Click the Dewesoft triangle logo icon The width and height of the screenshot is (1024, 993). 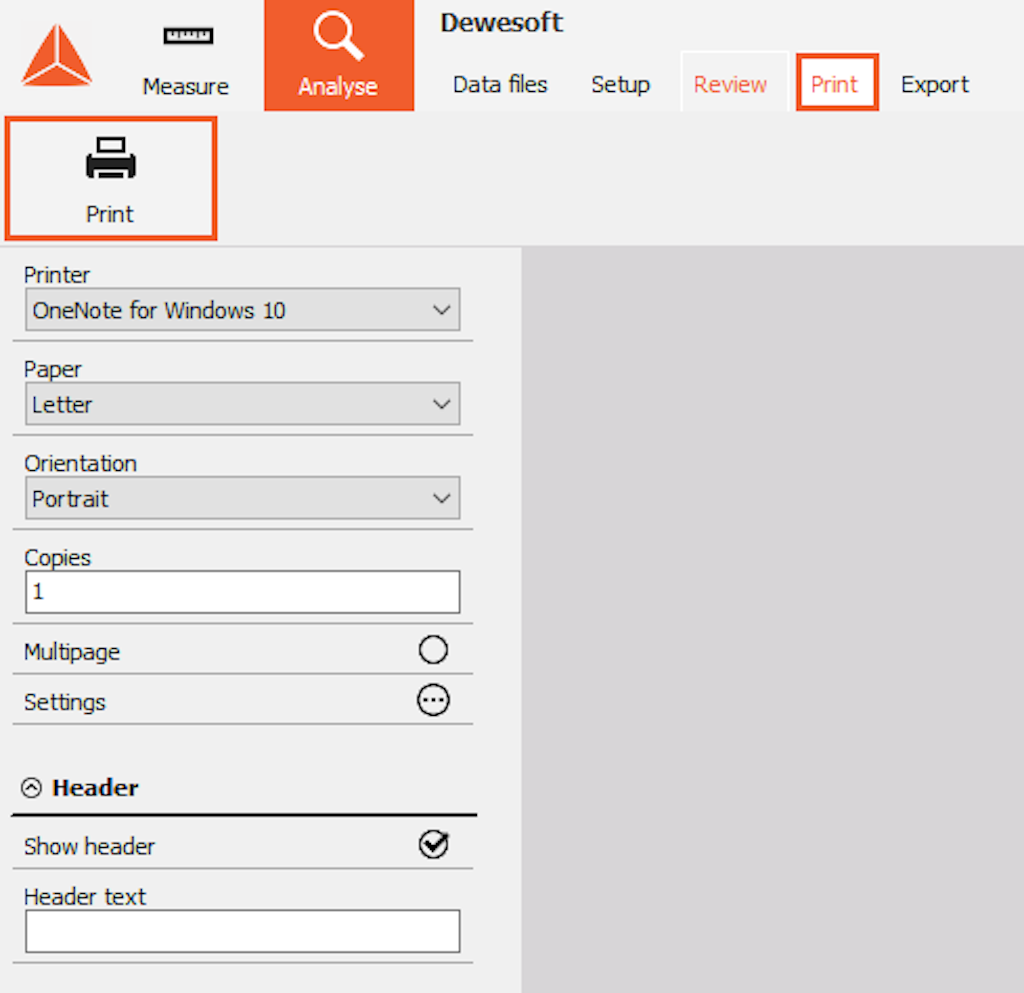57,56
